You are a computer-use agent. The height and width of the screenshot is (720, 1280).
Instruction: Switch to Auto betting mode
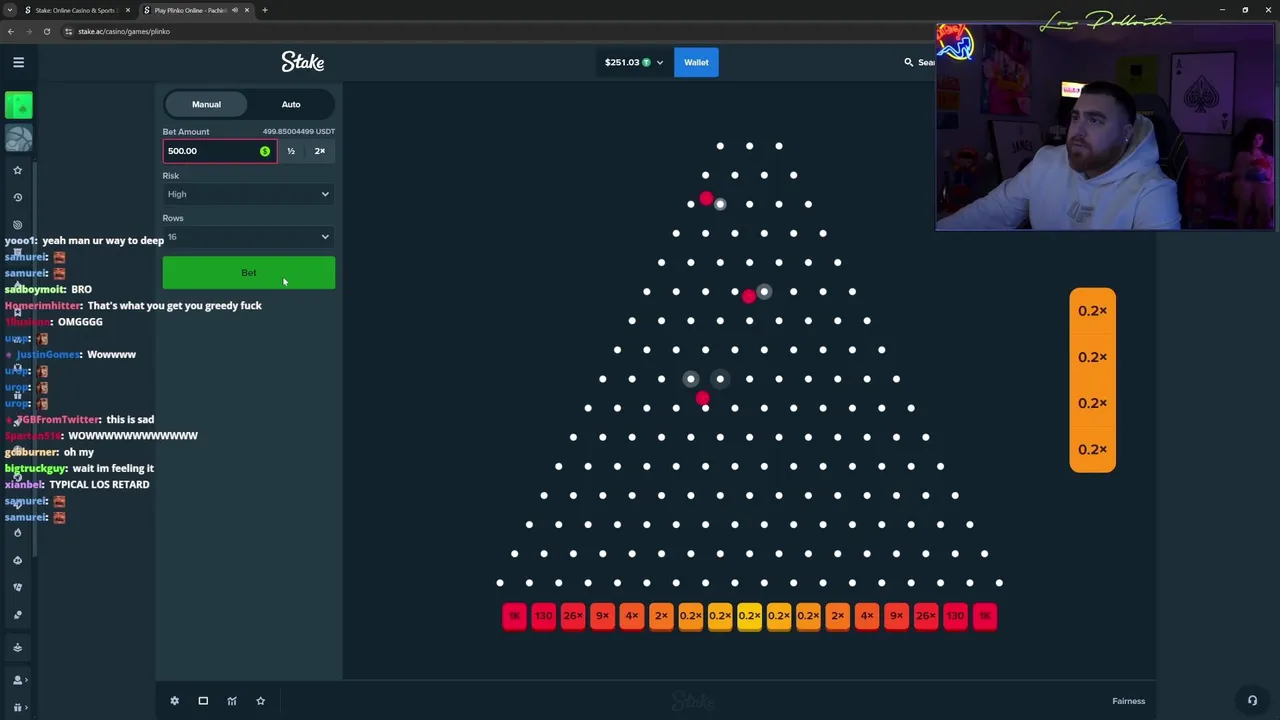coord(291,104)
